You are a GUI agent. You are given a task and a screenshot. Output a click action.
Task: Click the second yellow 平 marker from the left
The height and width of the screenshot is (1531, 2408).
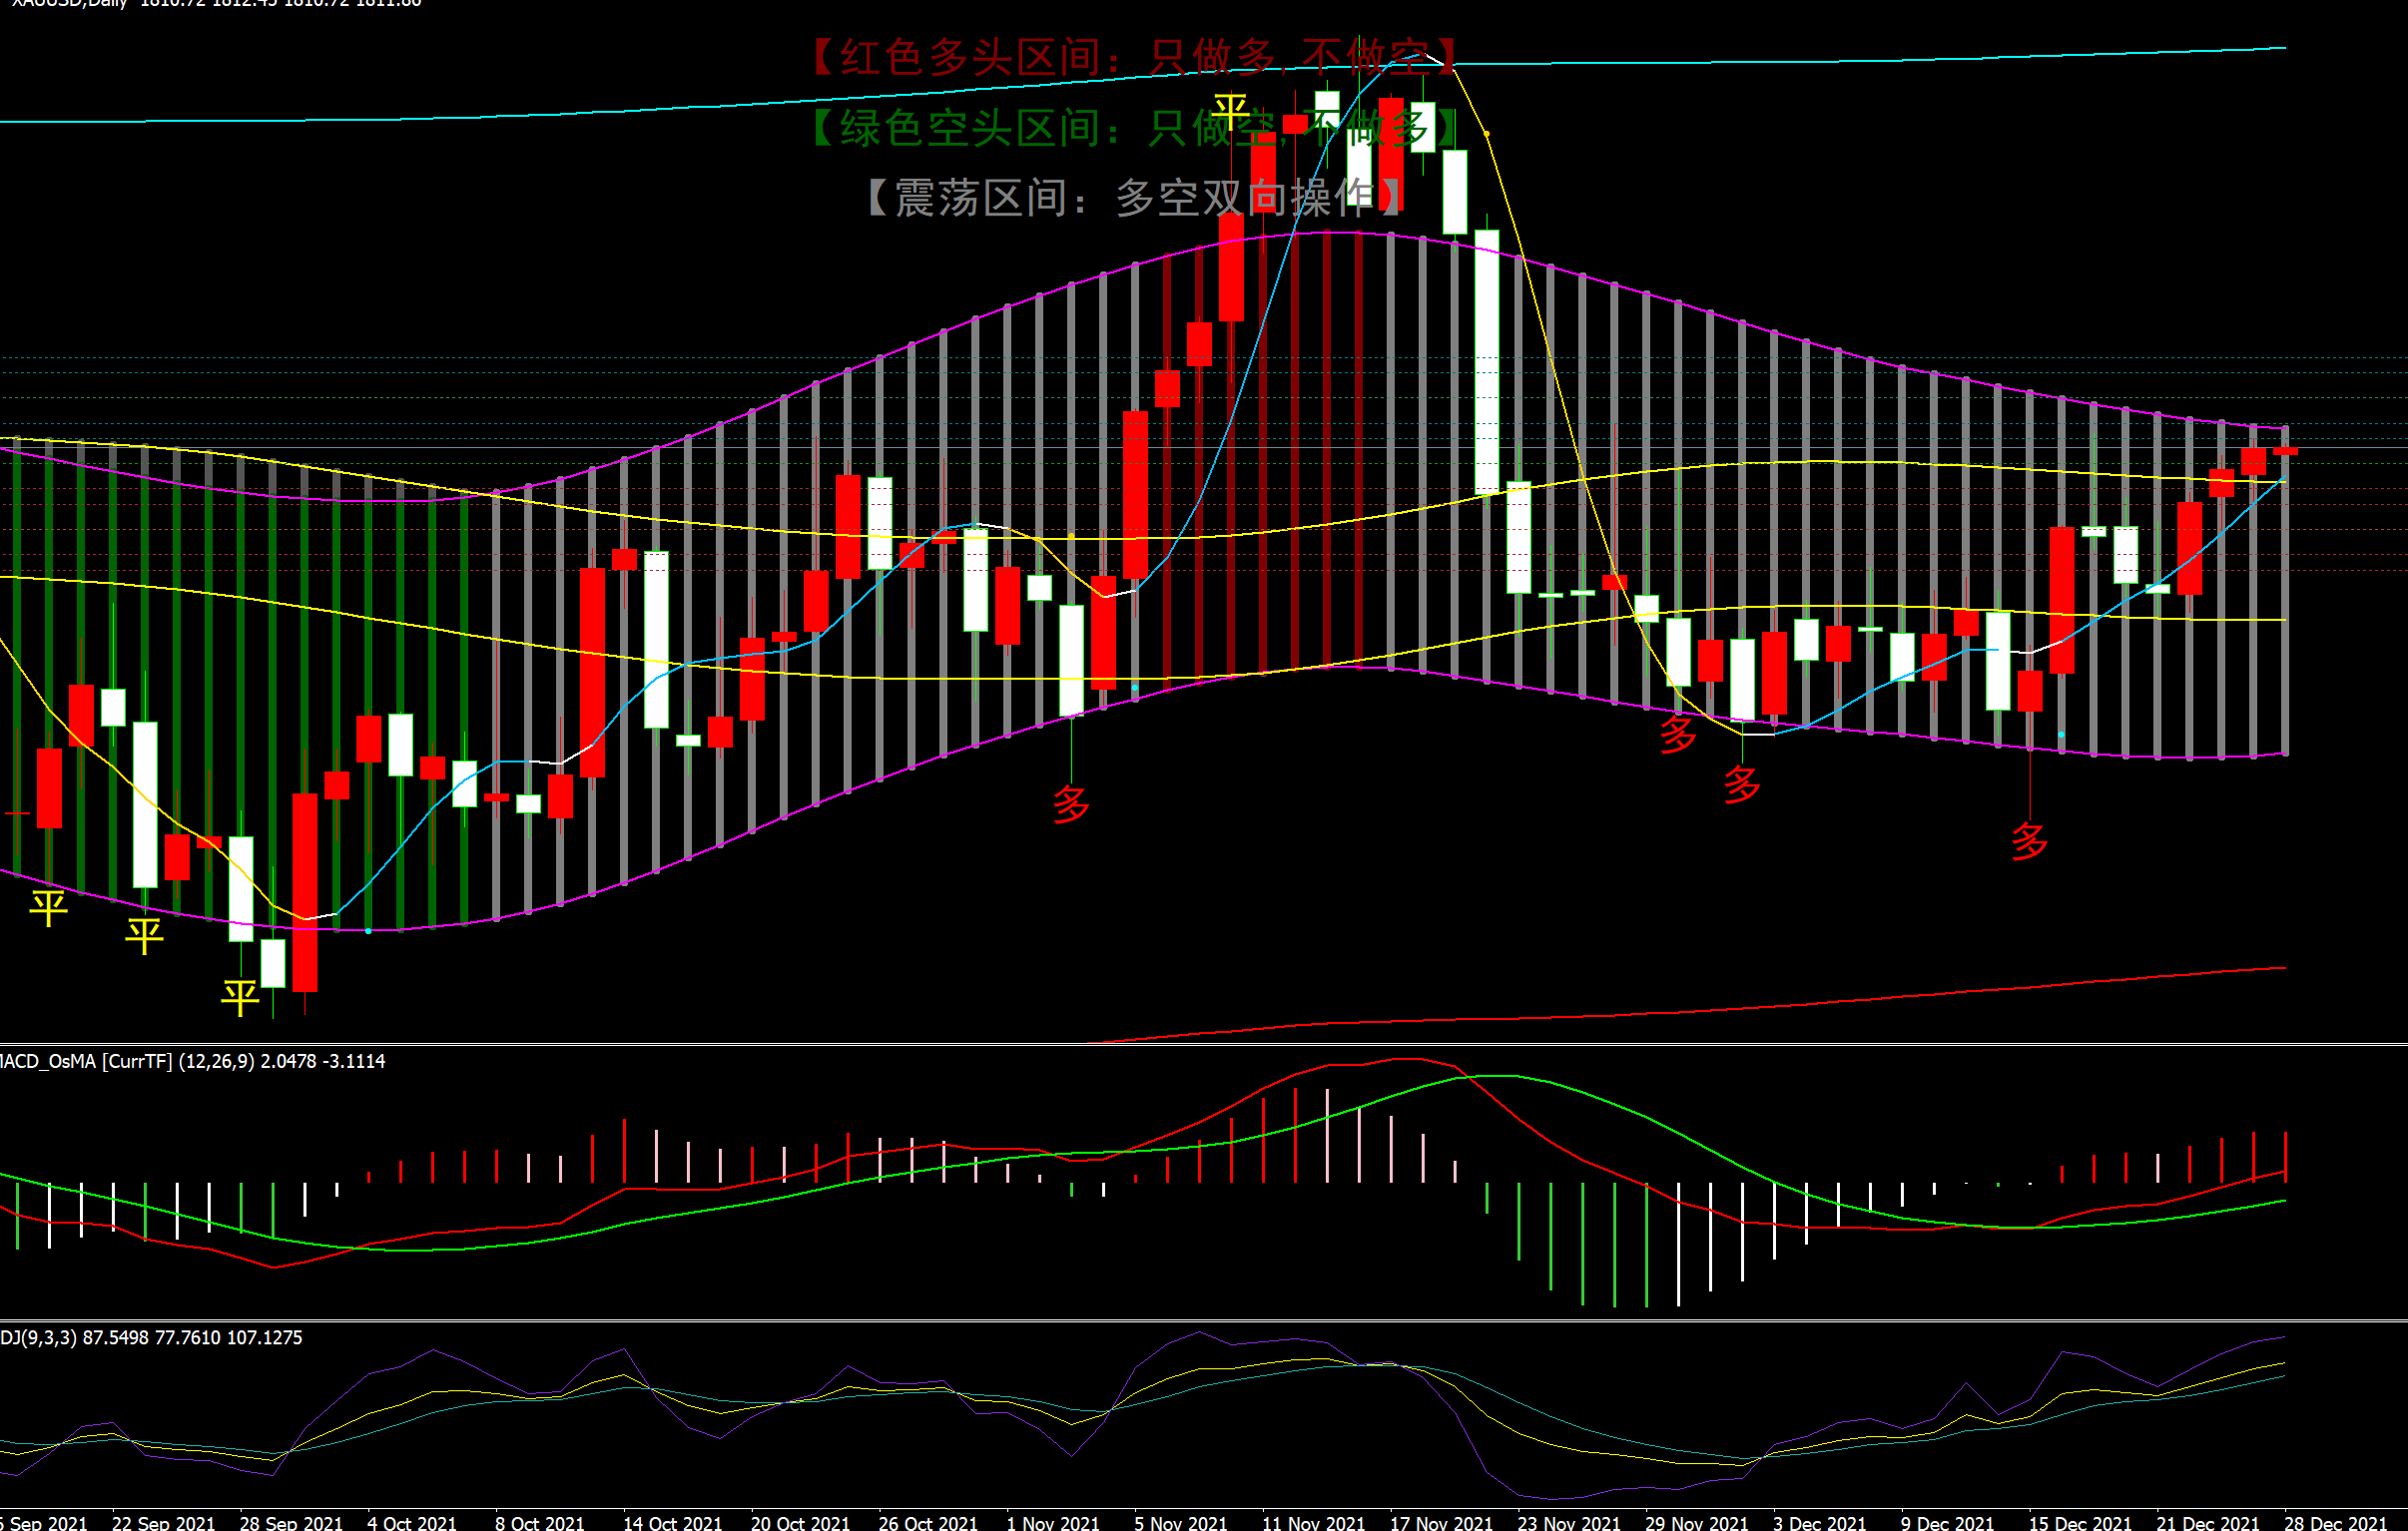click(x=144, y=935)
